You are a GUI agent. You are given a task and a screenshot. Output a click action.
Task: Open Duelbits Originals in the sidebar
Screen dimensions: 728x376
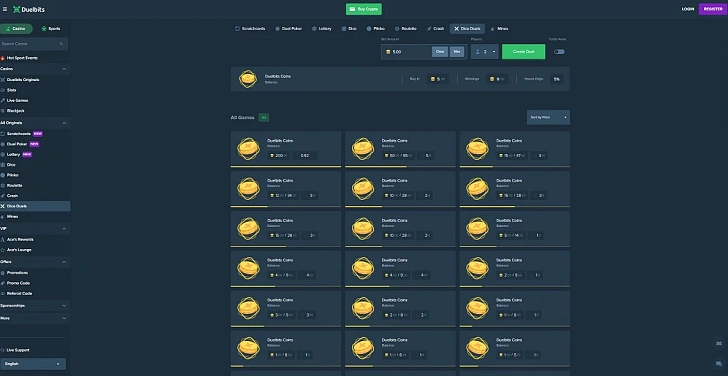[20, 80]
